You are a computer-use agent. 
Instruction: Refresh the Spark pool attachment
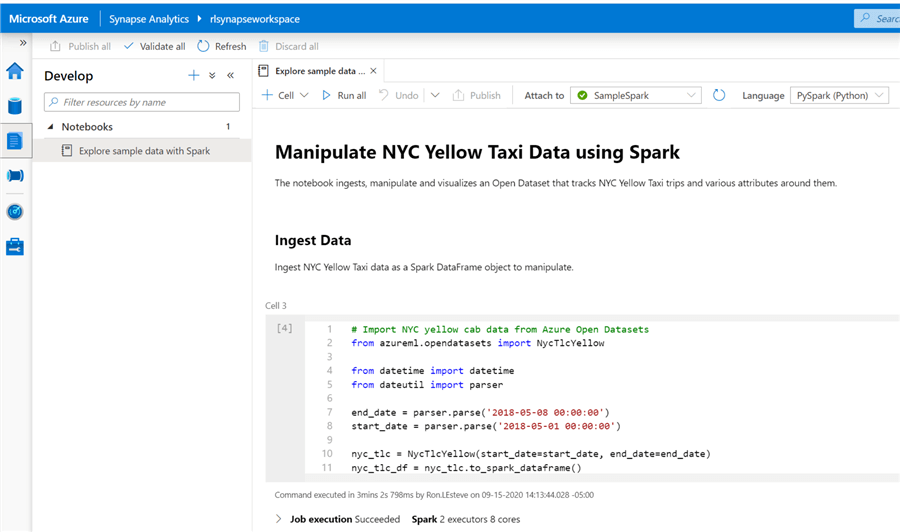point(719,96)
